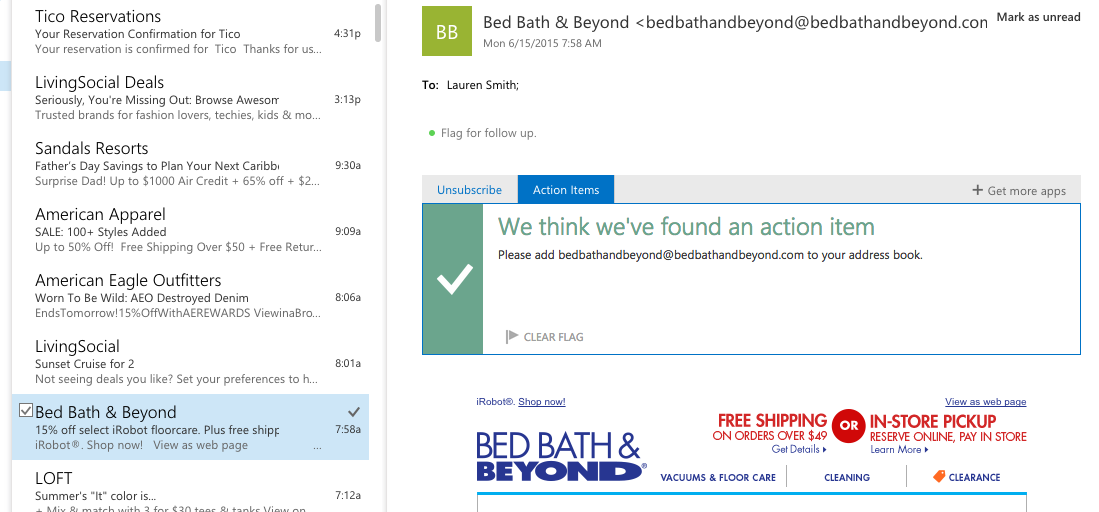Click the date Mon 6/15/2015 7:58 AM
Image resolution: width=1099 pixels, height=512 pixels.
coord(542,43)
